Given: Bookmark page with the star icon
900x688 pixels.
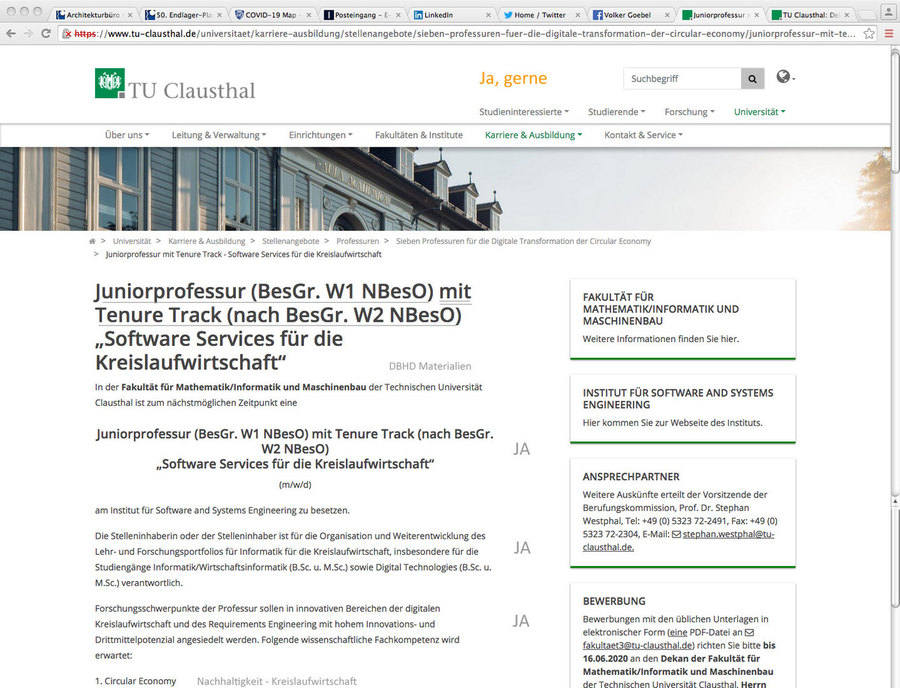Looking at the screenshot, I should (869, 33).
